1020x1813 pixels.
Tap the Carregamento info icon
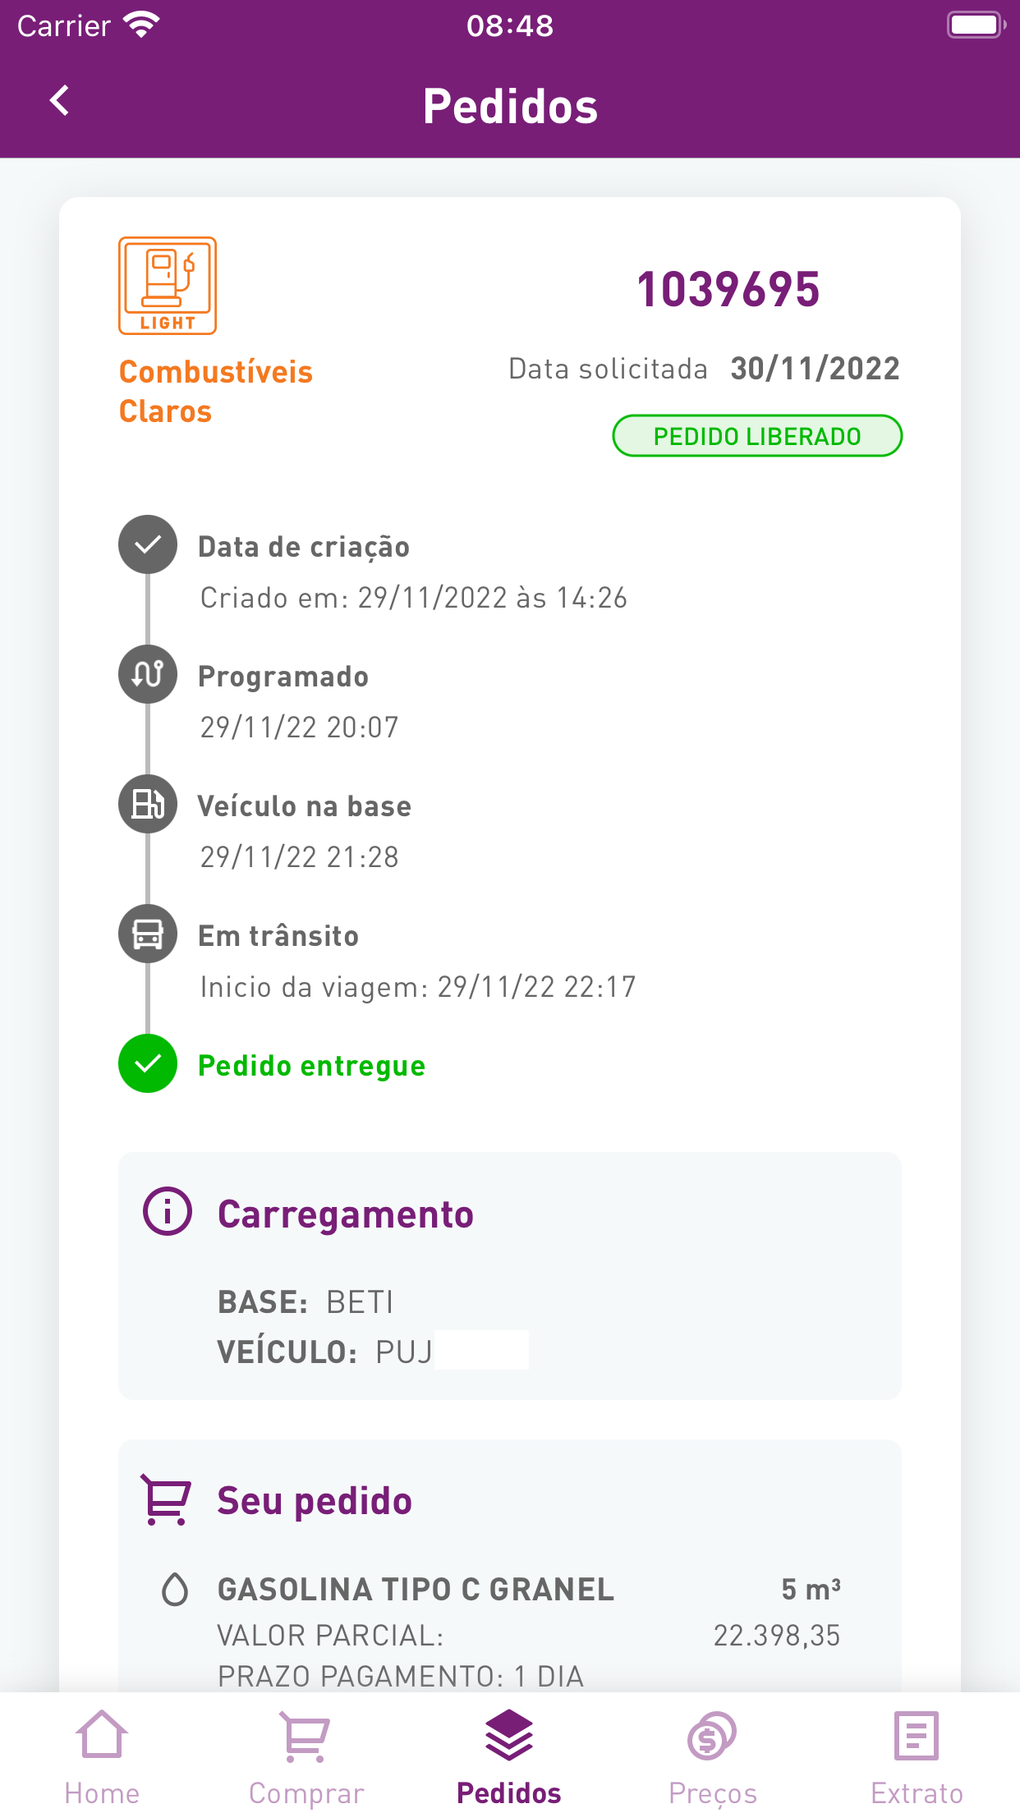click(167, 1212)
